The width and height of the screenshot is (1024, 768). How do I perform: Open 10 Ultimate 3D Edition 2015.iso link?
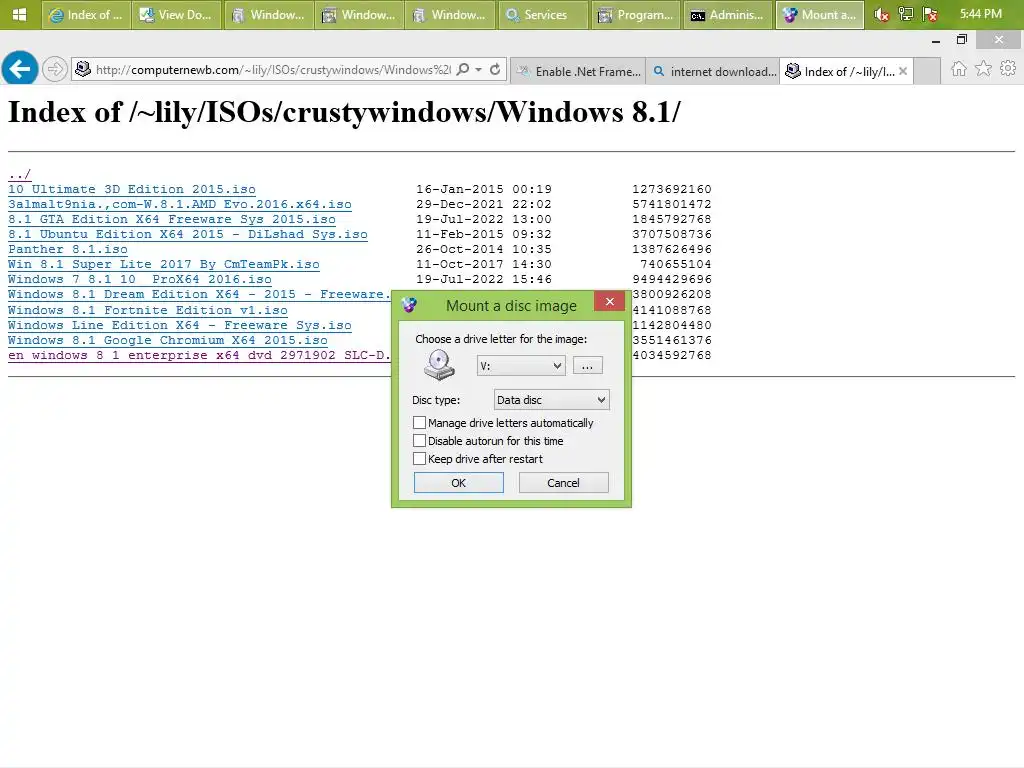132,189
